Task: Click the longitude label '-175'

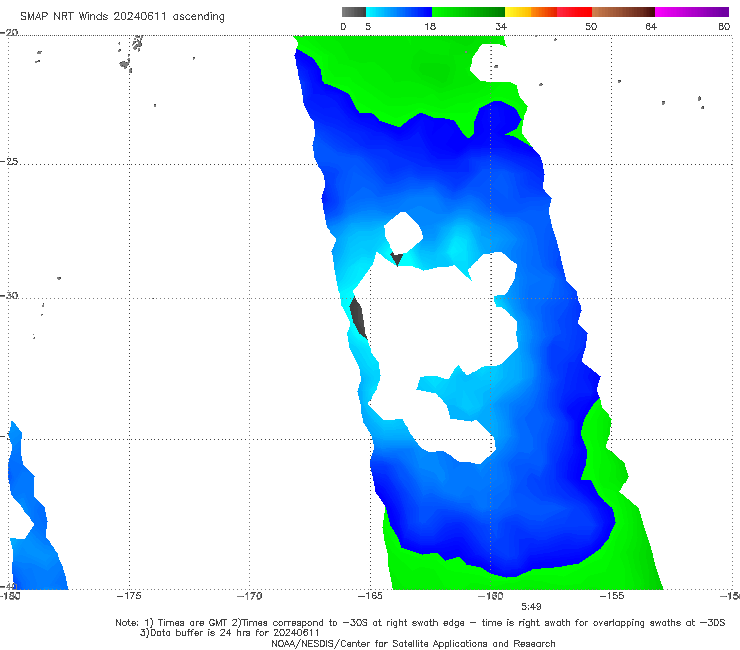Action: (129, 596)
